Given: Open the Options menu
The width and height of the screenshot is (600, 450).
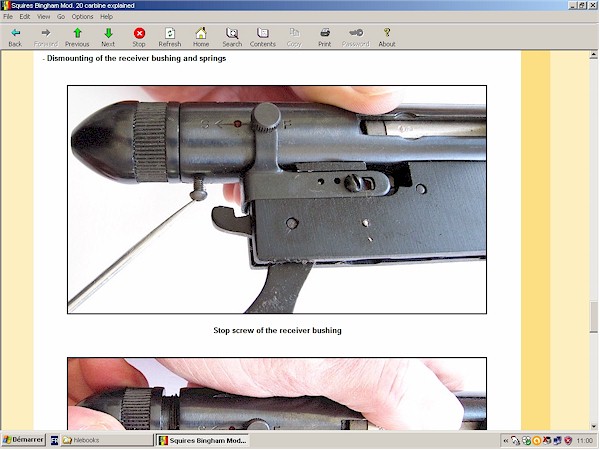Looking at the screenshot, I should (83, 17).
